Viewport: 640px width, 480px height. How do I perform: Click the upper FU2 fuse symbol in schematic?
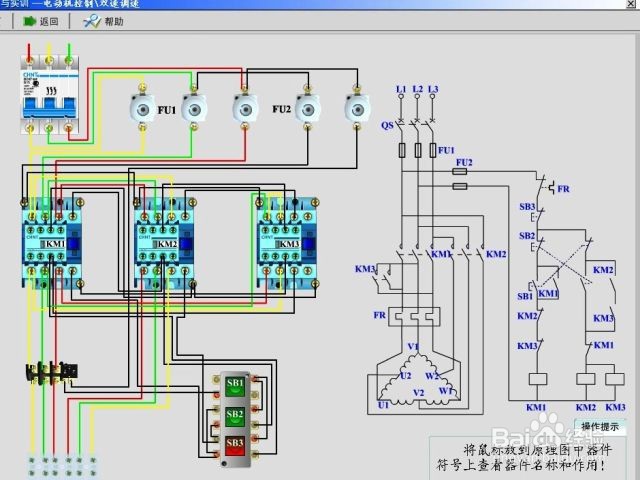tap(460, 172)
